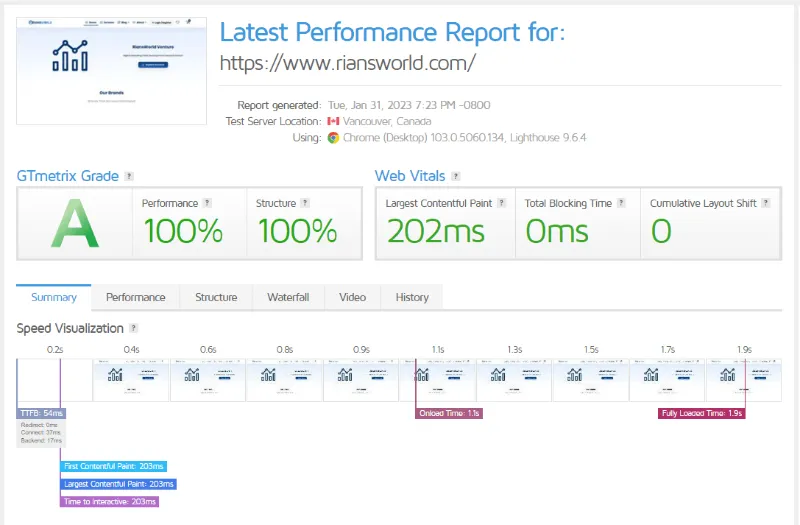Click the 0.8s filmstrip frame
The height and width of the screenshot is (525, 800).
point(284,380)
